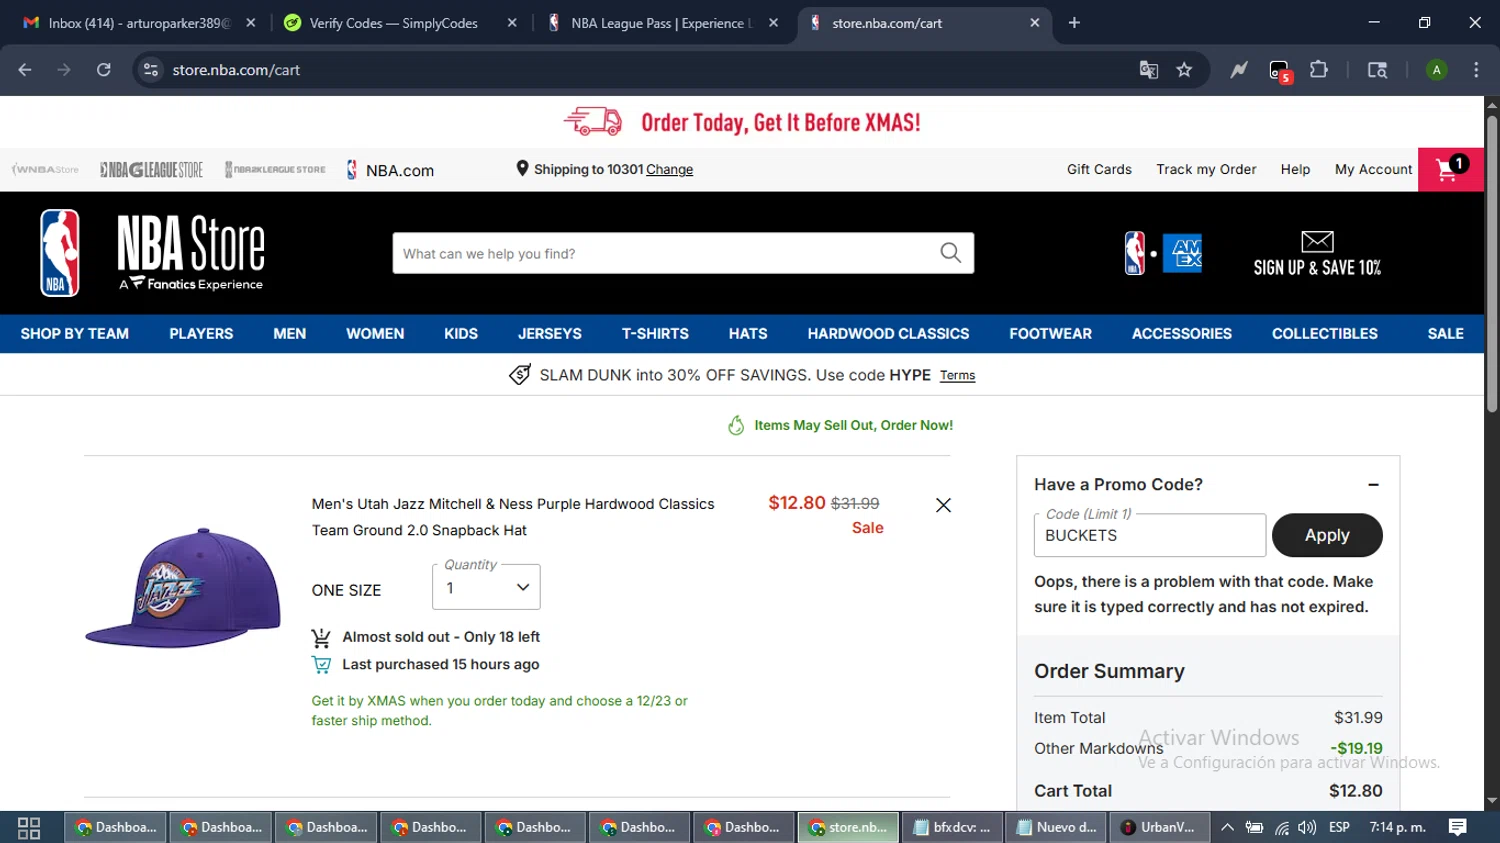This screenshot has height=843, width=1500.
Task: Go to NBA.com link
Action: pyautogui.click(x=390, y=170)
